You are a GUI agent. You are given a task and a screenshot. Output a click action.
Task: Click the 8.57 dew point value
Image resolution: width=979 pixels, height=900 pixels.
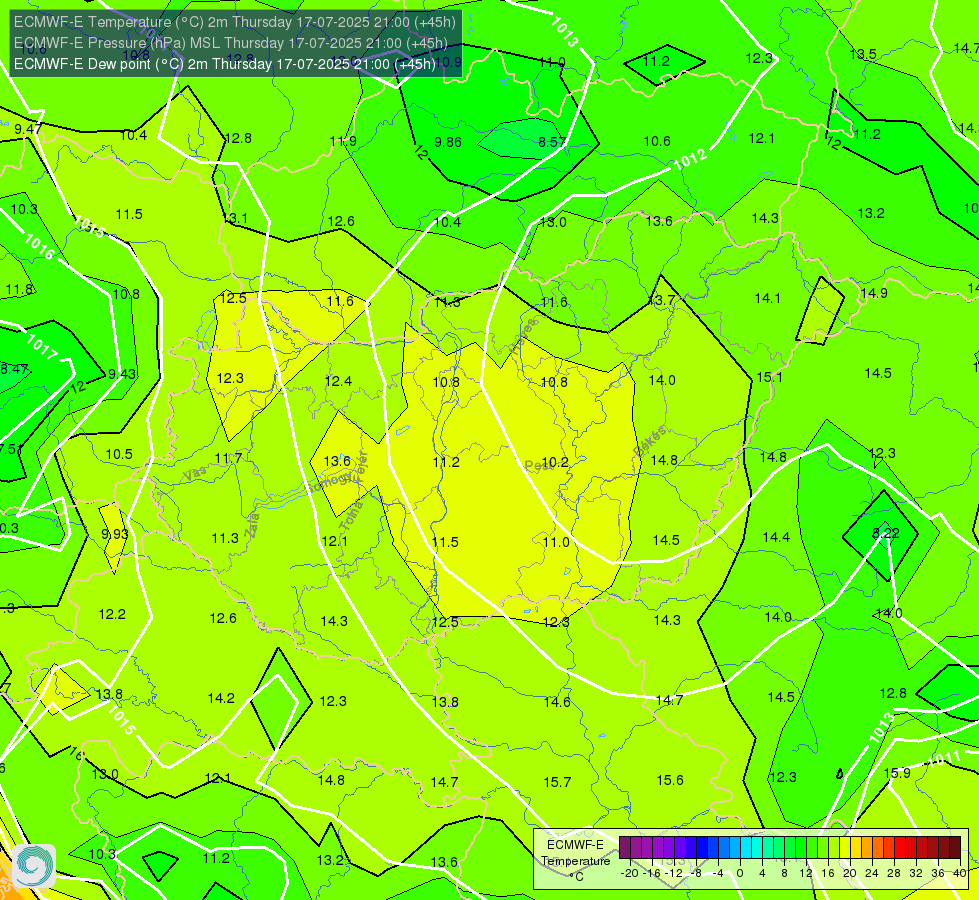coord(552,142)
